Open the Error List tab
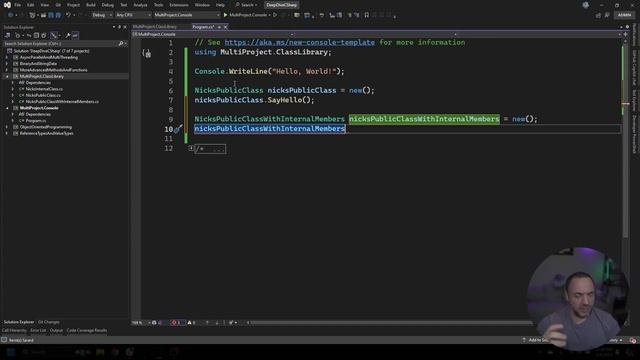640x360 pixels. coord(38,331)
